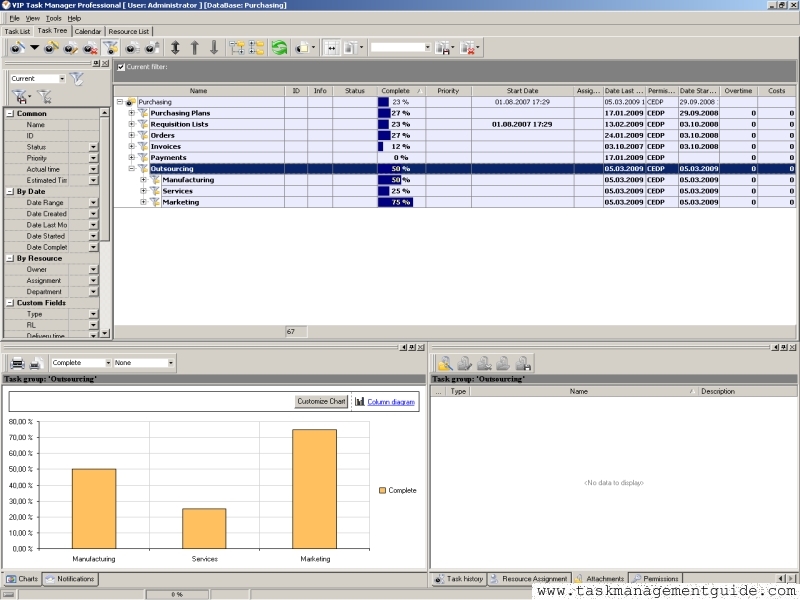Click the refresh icon in the toolbar
This screenshot has height=600, width=800.
279,47
